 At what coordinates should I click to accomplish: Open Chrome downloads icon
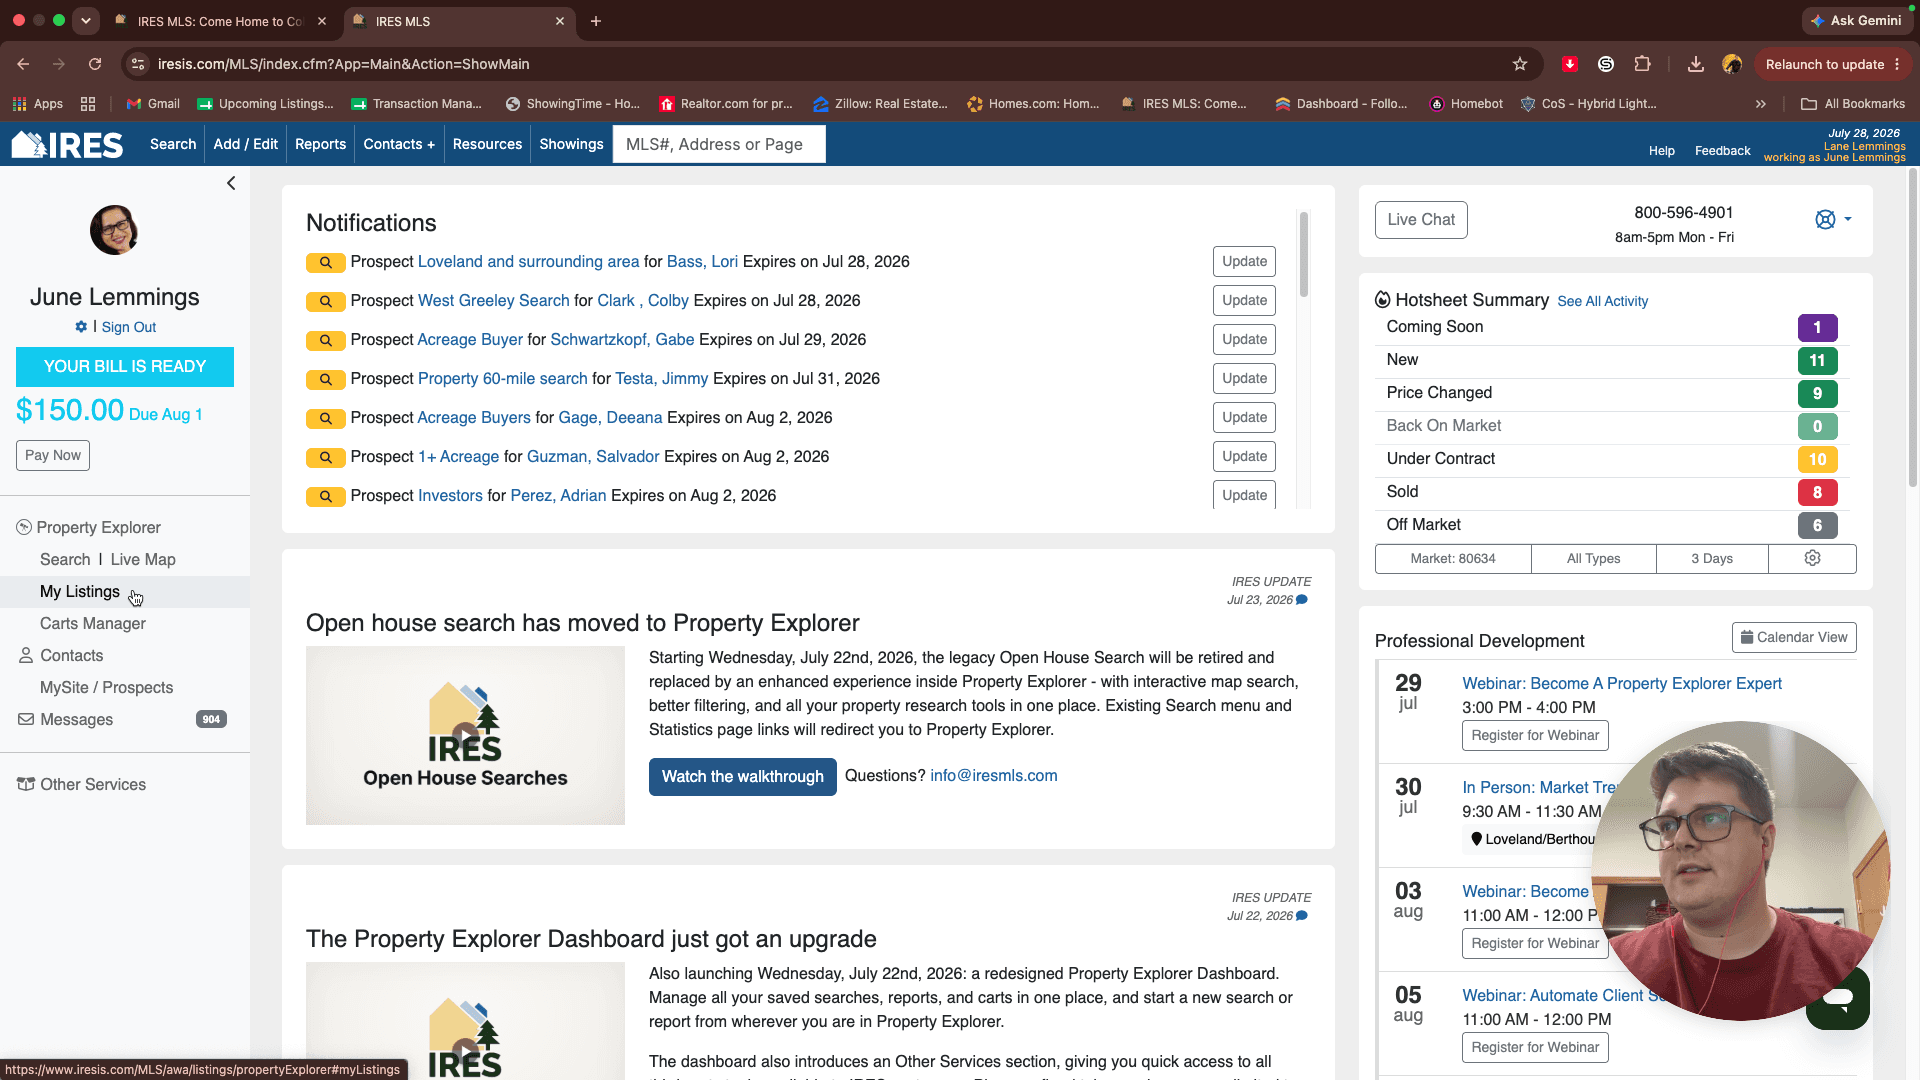(x=1696, y=64)
